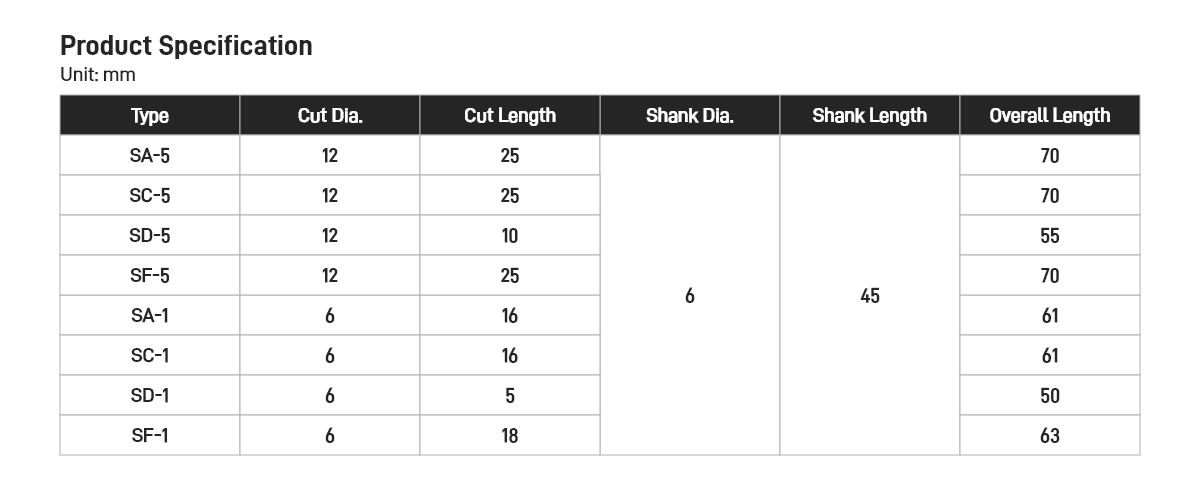Click the SF-5 row label
This screenshot has height=485, width=1200.
pyautogui.click(x=150, y=276)
